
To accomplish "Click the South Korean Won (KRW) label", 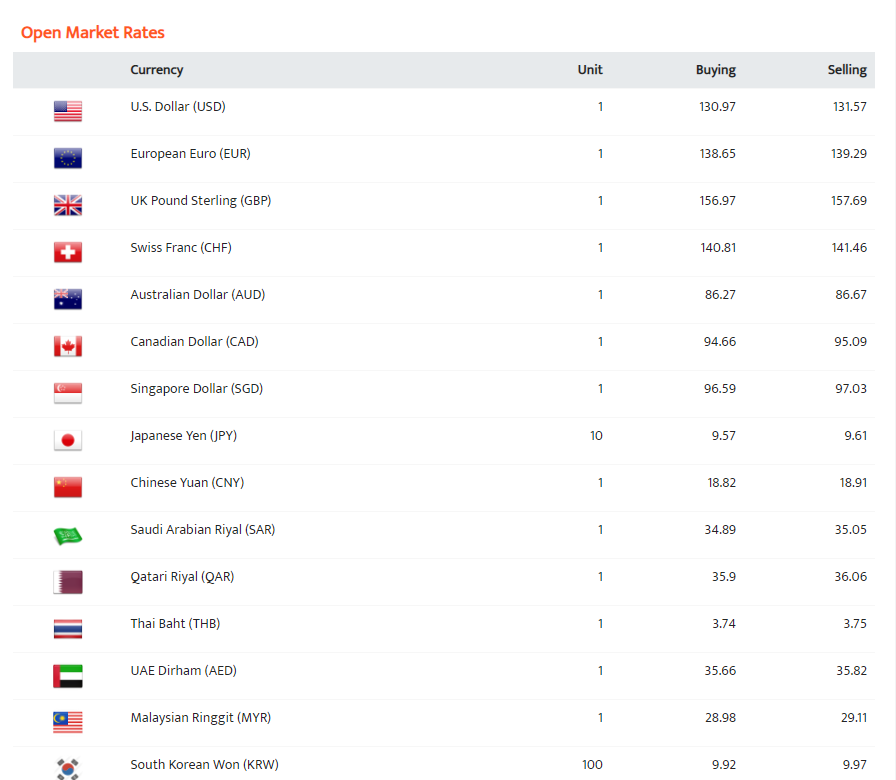I will (204, 765).
